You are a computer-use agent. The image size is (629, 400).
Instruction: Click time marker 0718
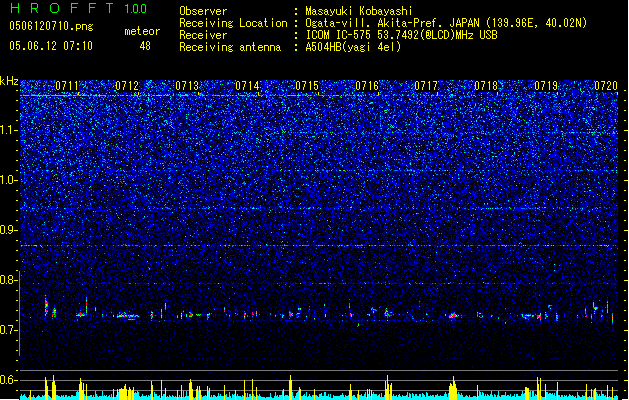(486, 86)
